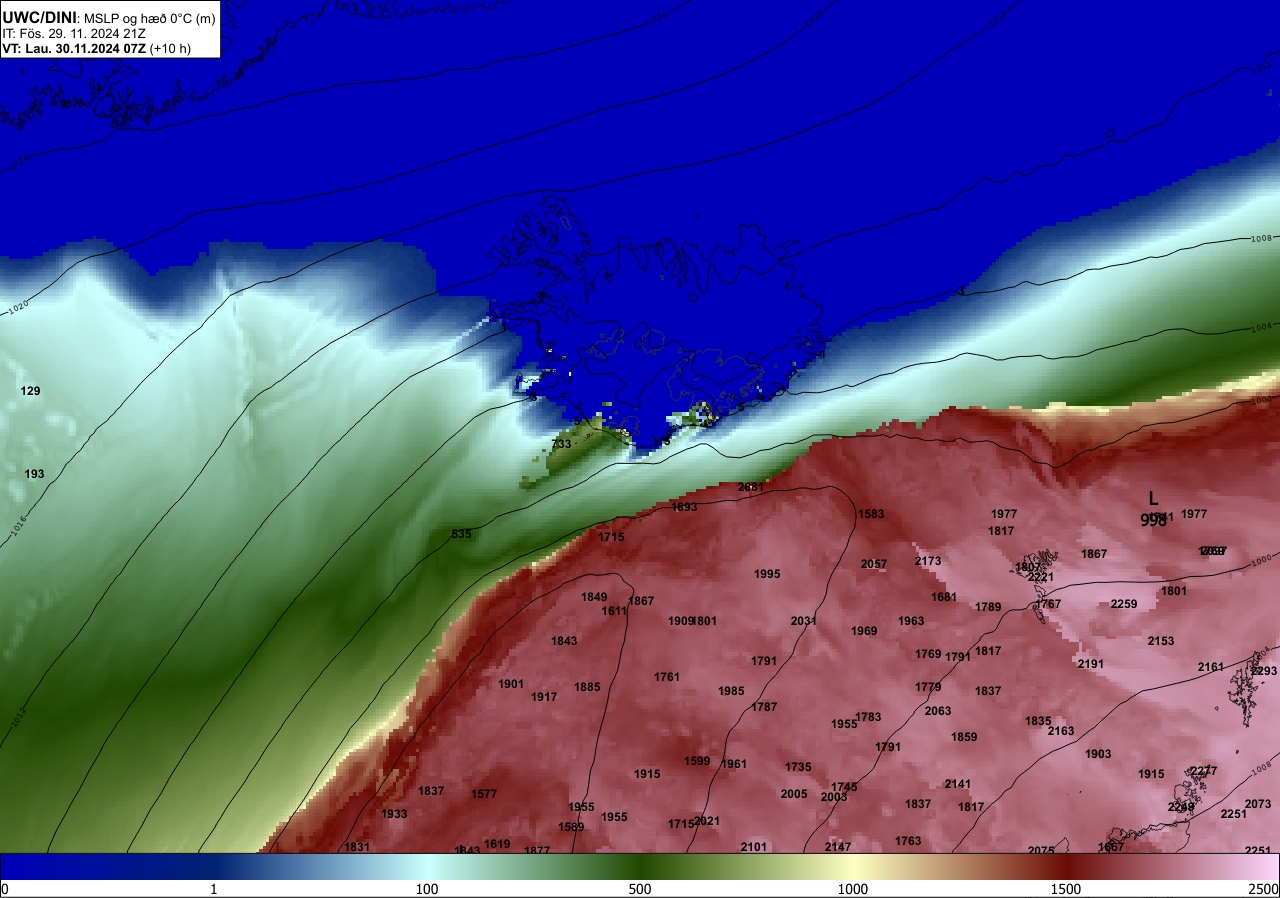Click the 2073 height value
1280x898 pixels.
tap(1258, 804)
